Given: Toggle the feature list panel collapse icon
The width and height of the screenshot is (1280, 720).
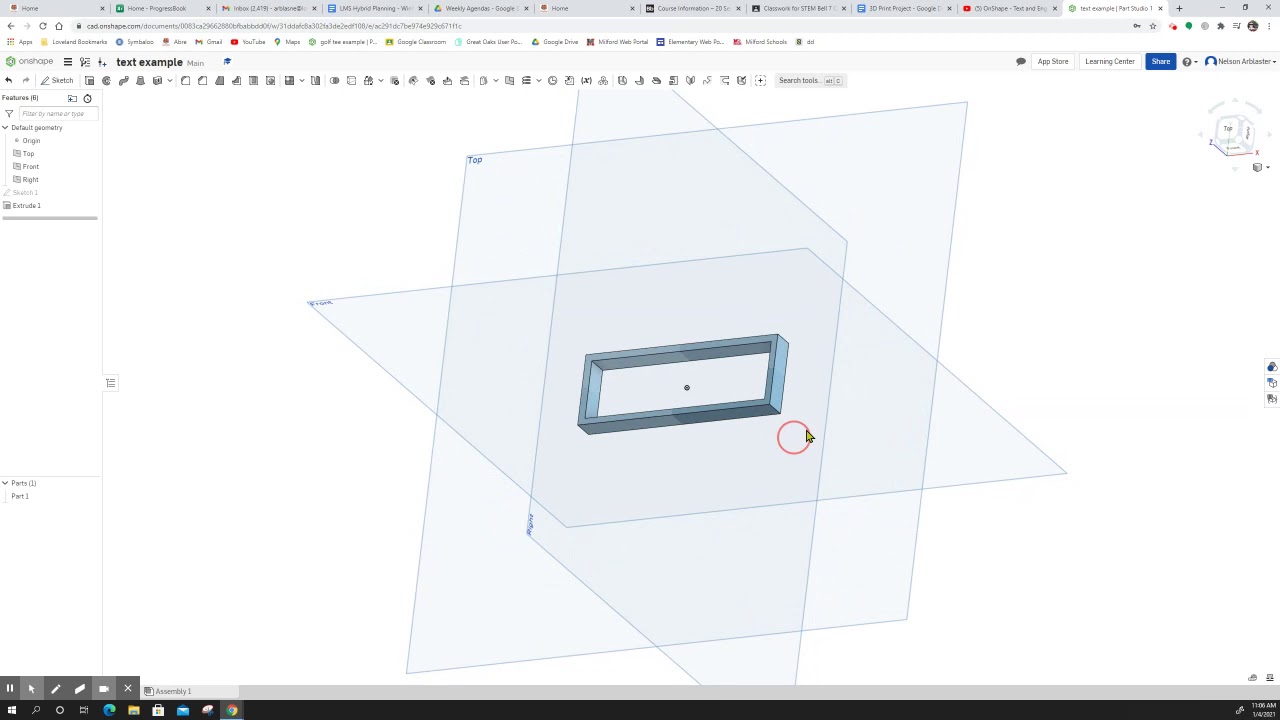Looking at the screenshot, I should [x=111, y=383].
